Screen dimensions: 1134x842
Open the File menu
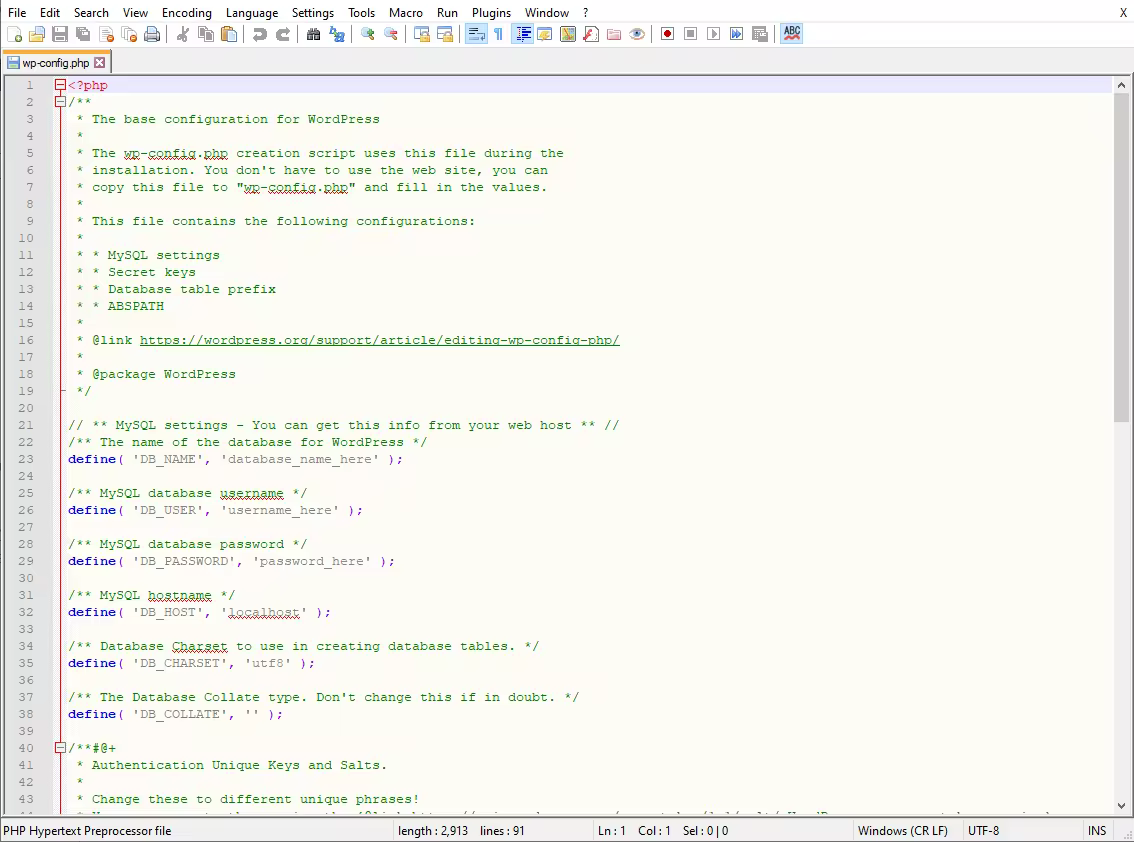pyautogui.click(x=17, y=12)
